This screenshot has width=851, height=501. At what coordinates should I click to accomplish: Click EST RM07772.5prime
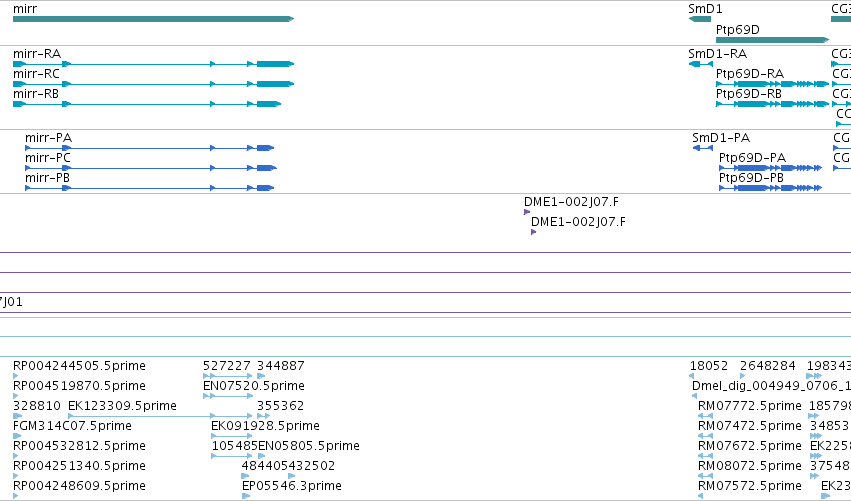706,416
